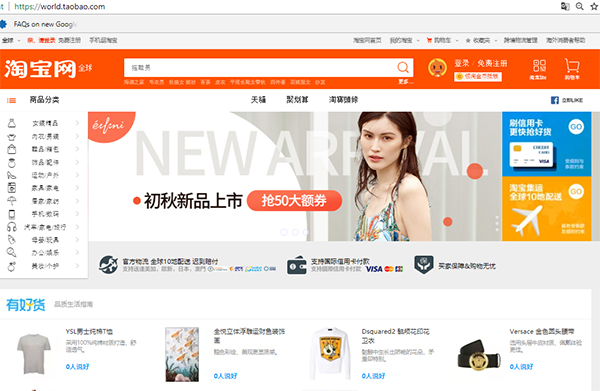The height and width of the screenshot is (391, 600).
Task: Select the first banner carousel dot
Action: (x=284, y=232)
